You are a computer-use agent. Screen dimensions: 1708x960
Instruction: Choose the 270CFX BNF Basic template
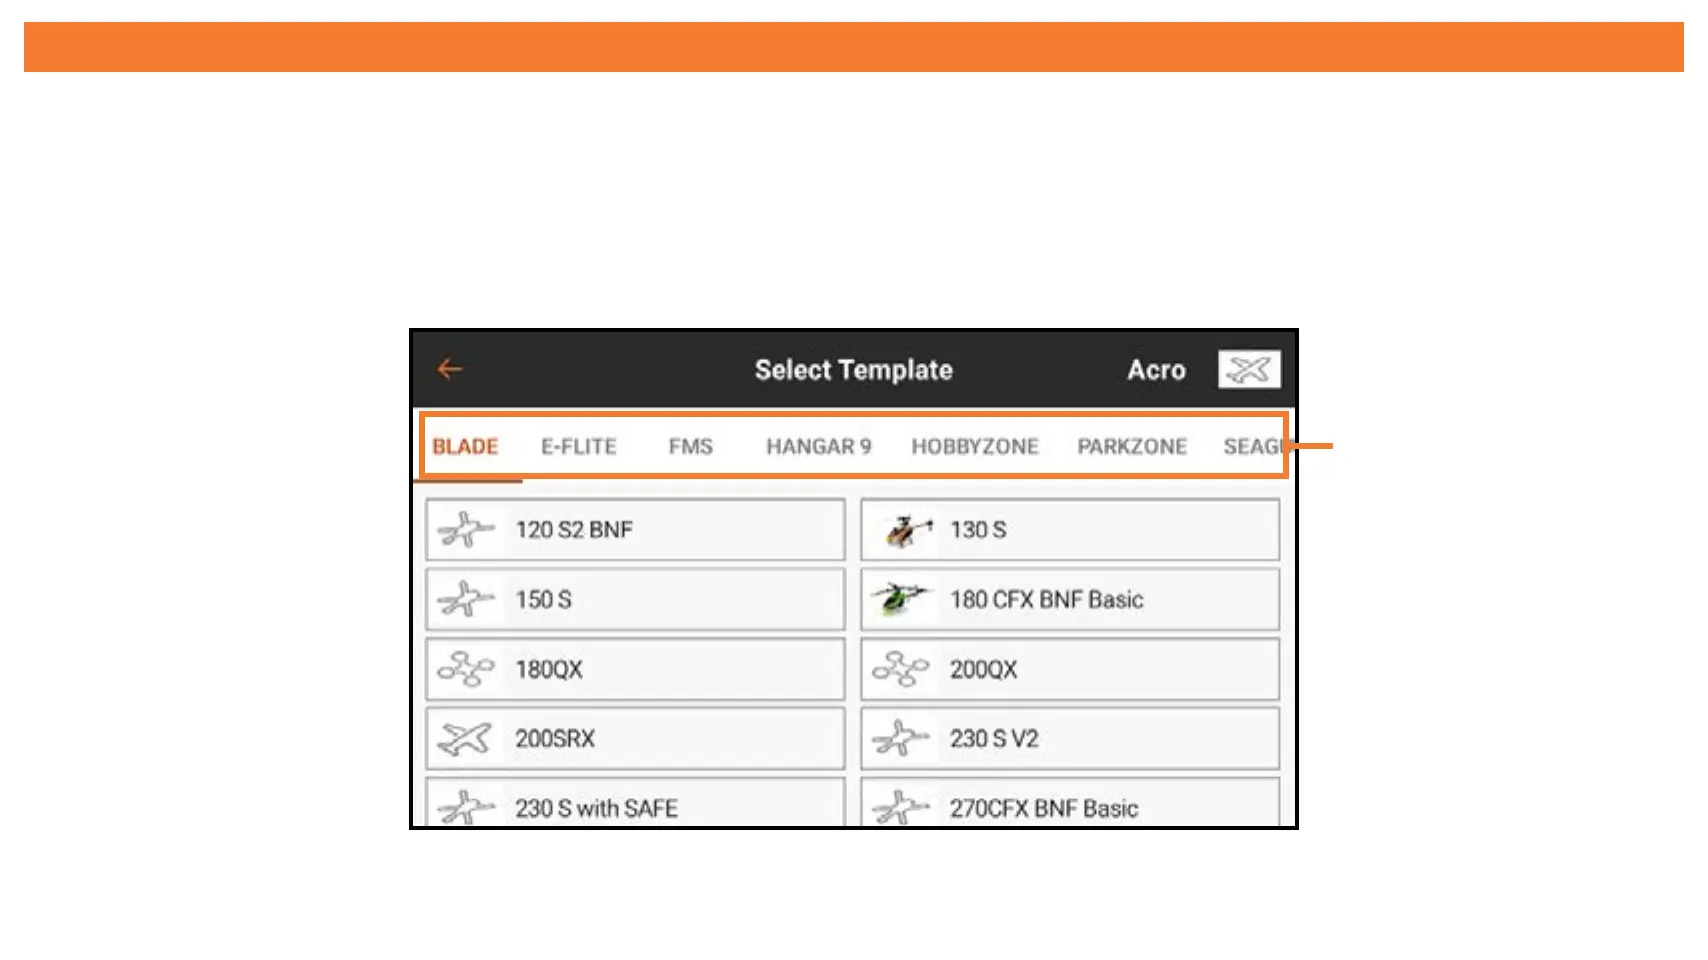[1070, 802]
